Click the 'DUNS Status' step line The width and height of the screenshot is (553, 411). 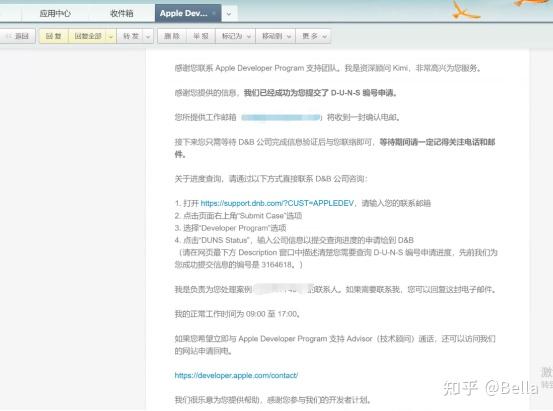coord(294,240)
